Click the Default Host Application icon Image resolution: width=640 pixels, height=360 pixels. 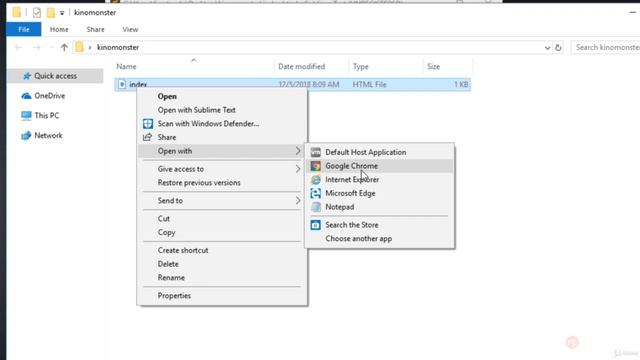pyautogui.click(x=316, y=152)
